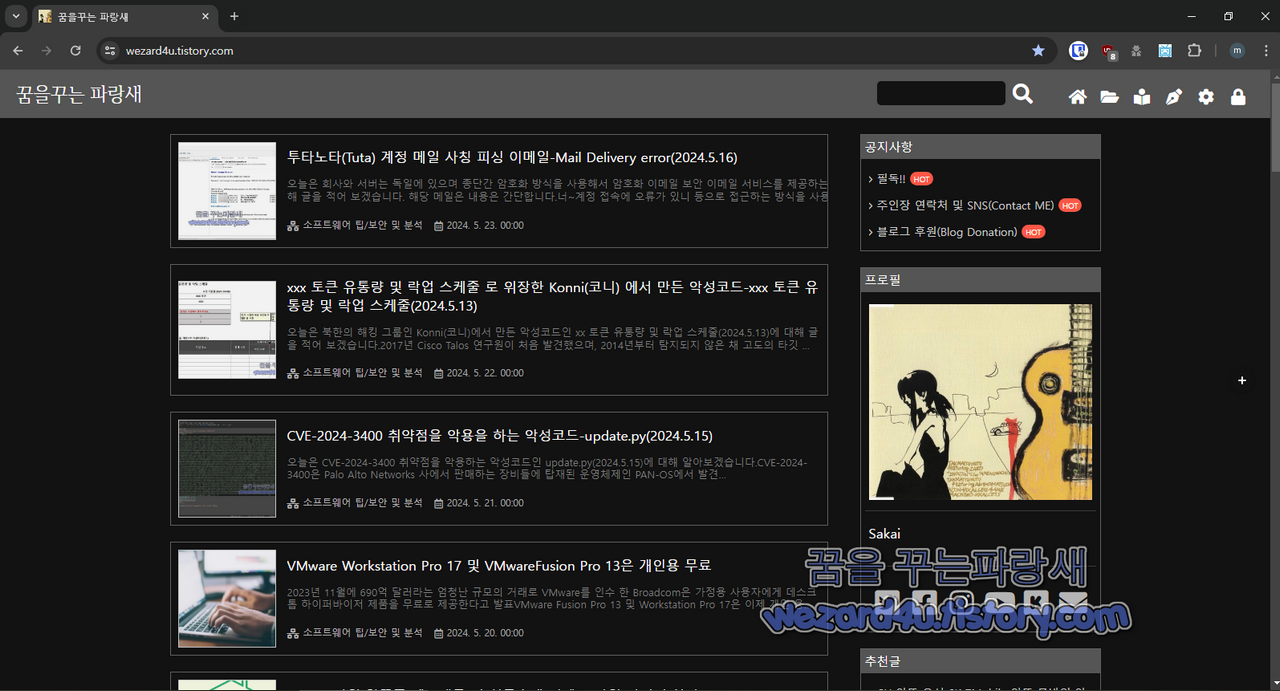Click the 추천글 sidebar header

click(980, 661)
